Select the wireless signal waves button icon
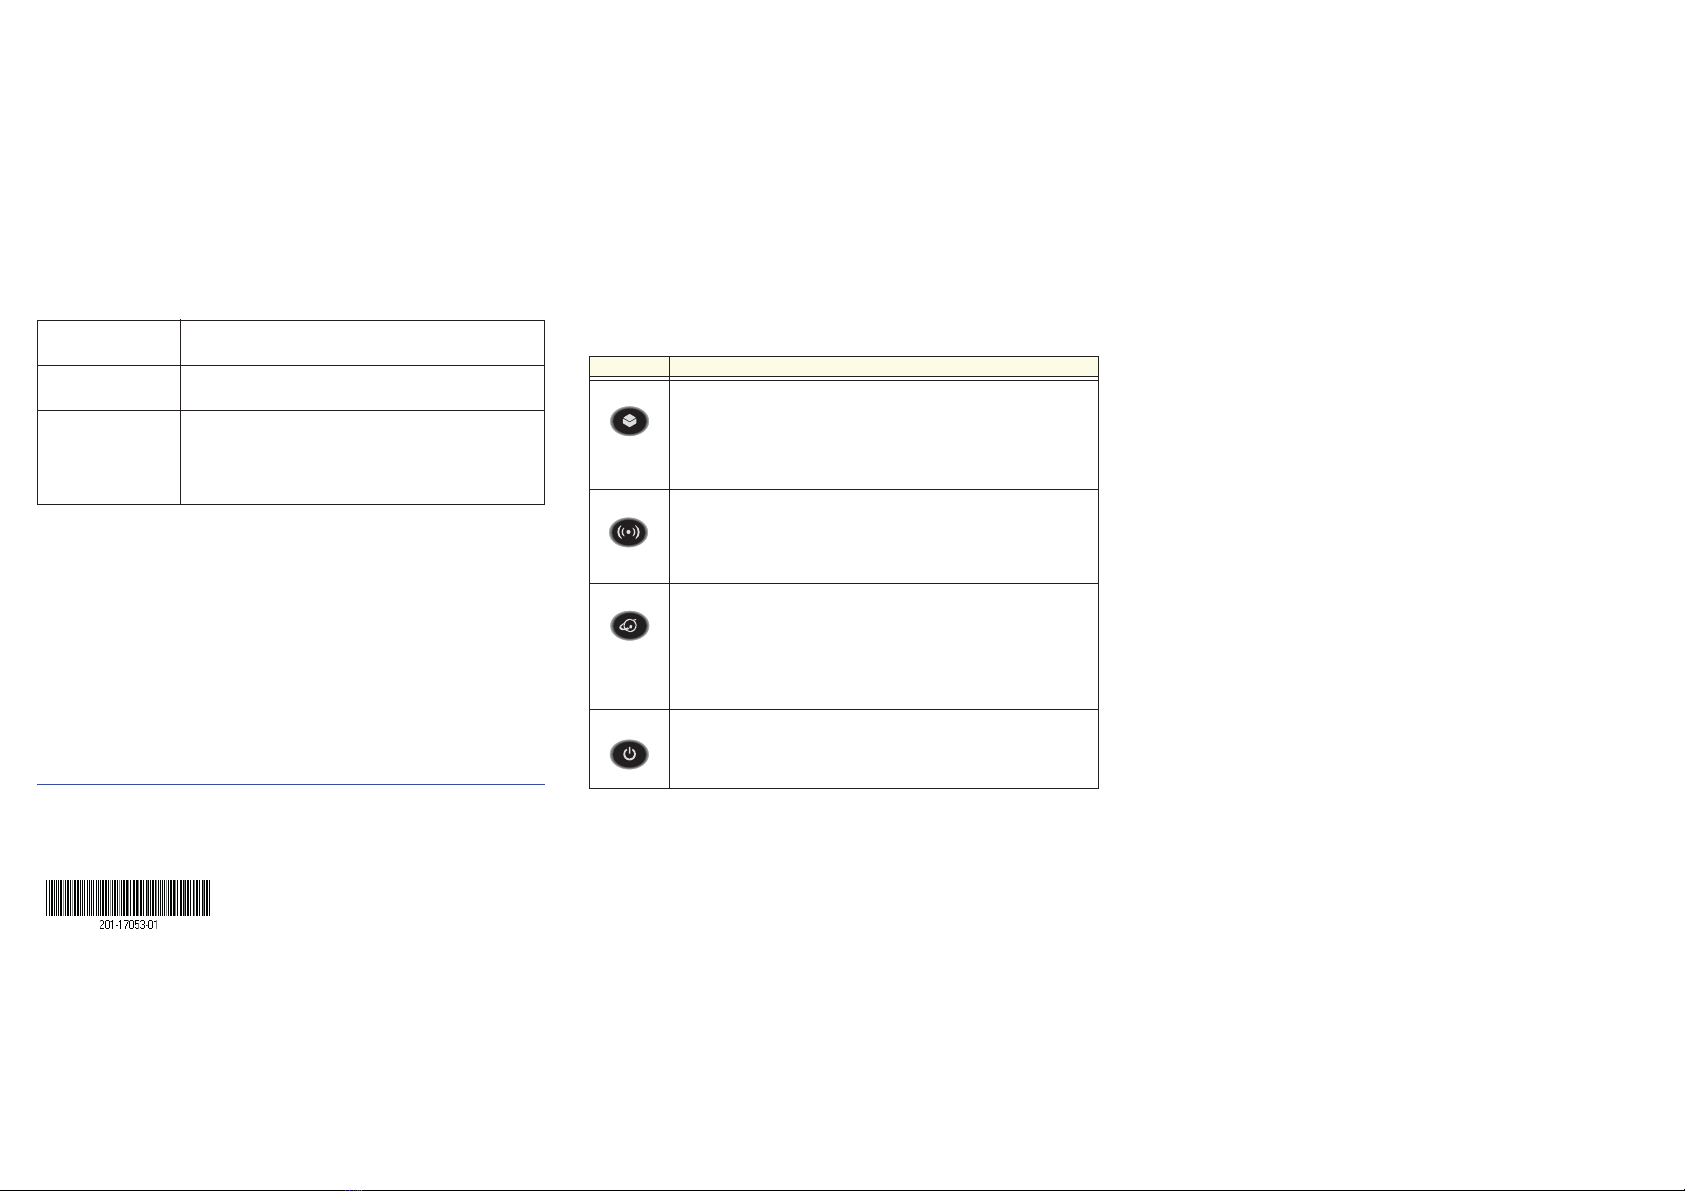Image resolution: width=1685 pixels, height=1191 pixels. coord(628,533)
